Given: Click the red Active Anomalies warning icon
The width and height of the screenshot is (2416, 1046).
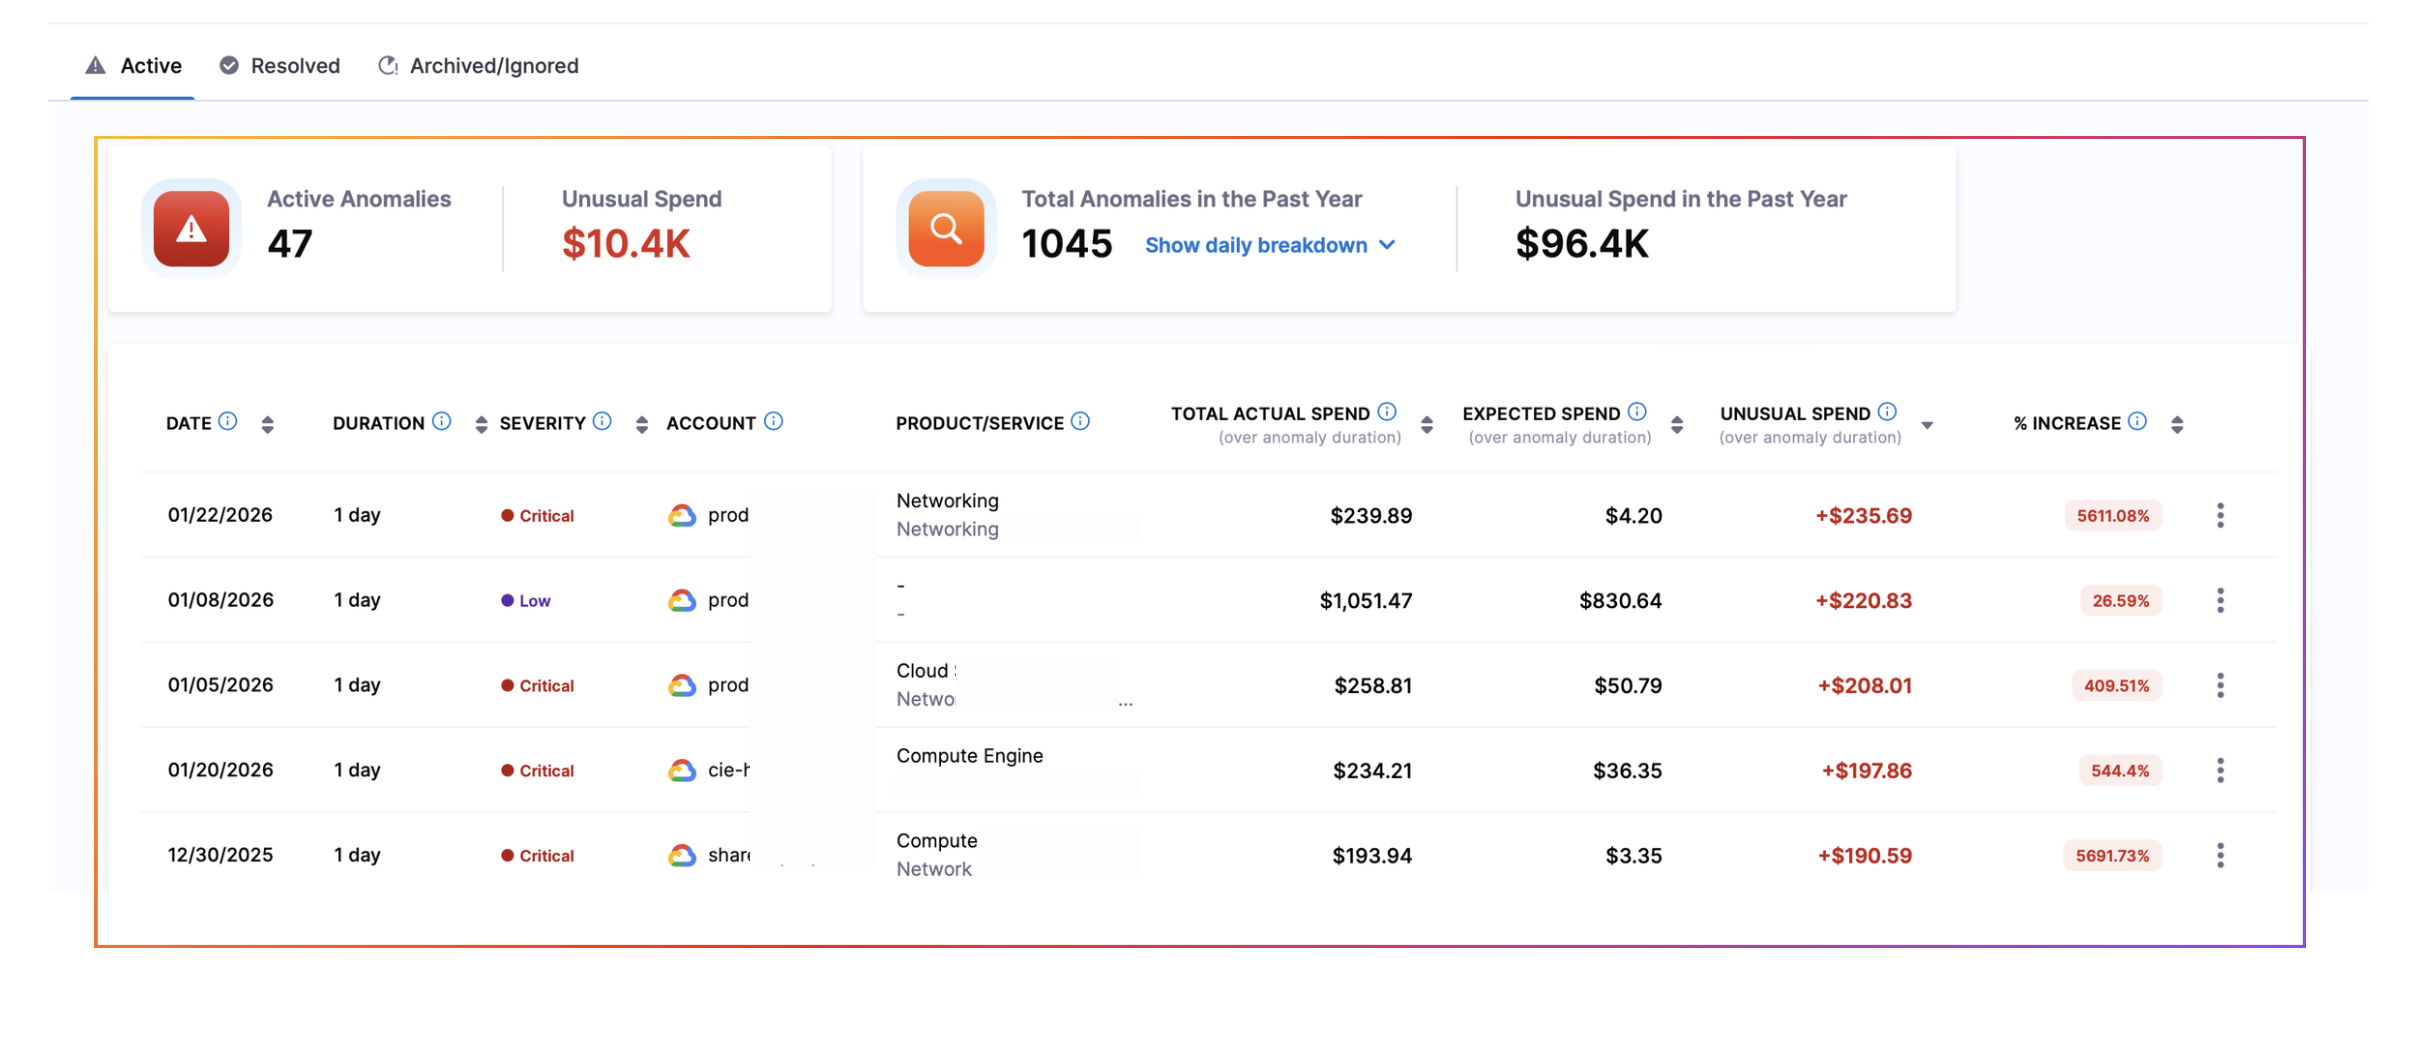Looking at the screenshot, I should (191, 229).
